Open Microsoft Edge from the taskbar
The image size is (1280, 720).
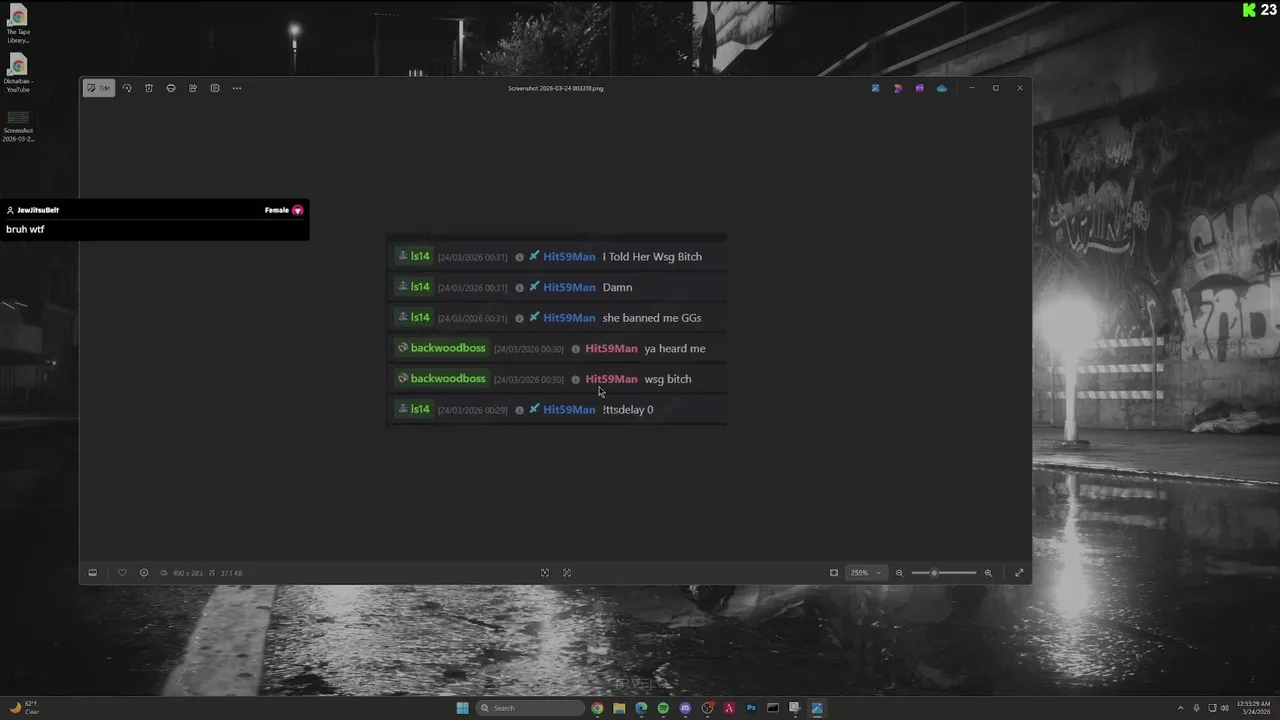641,708
